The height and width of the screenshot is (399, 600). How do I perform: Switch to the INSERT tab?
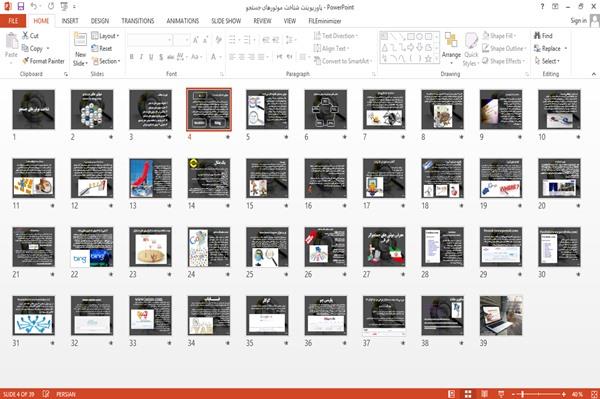point(70,21)
